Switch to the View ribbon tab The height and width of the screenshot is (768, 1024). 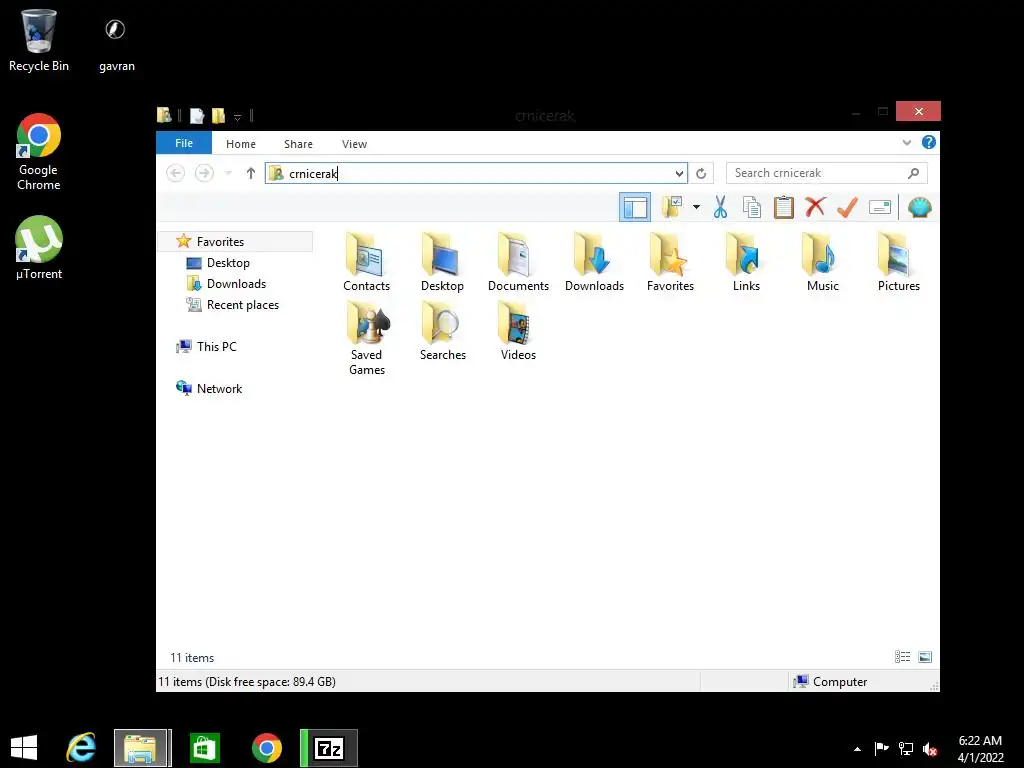pyautogui.click(x=355, y=144)
